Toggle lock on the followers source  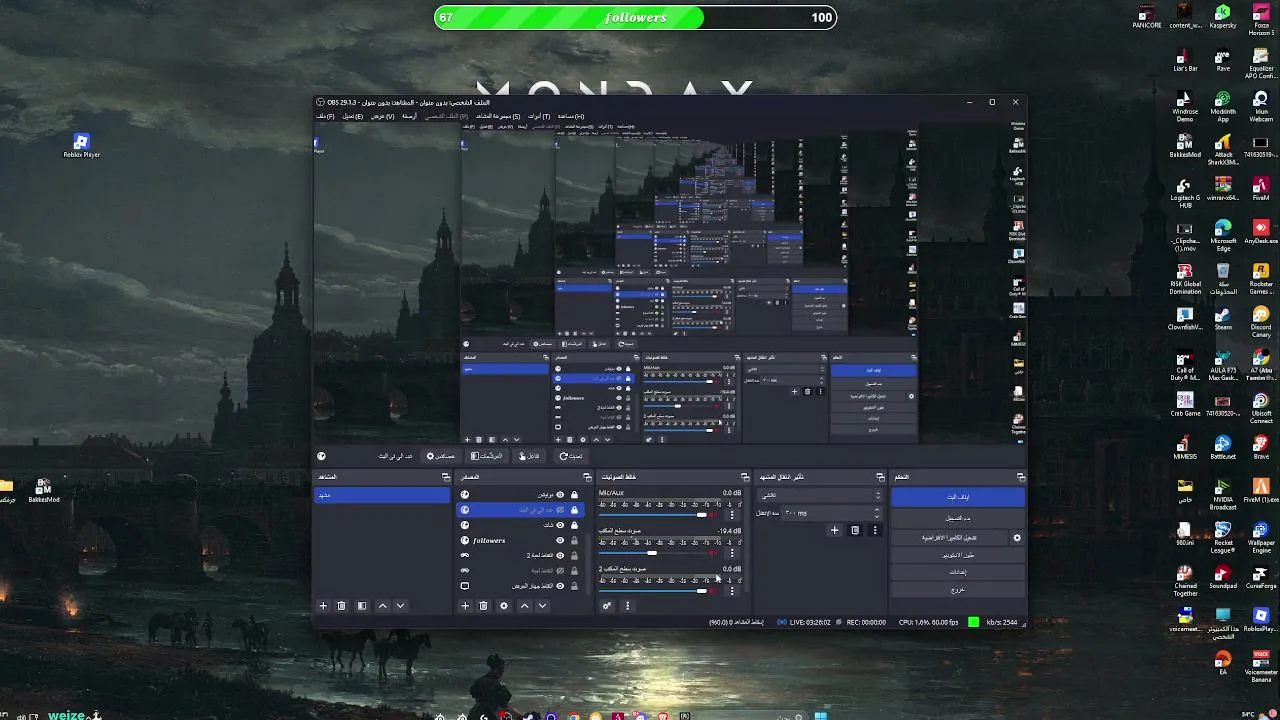point(574,540)
